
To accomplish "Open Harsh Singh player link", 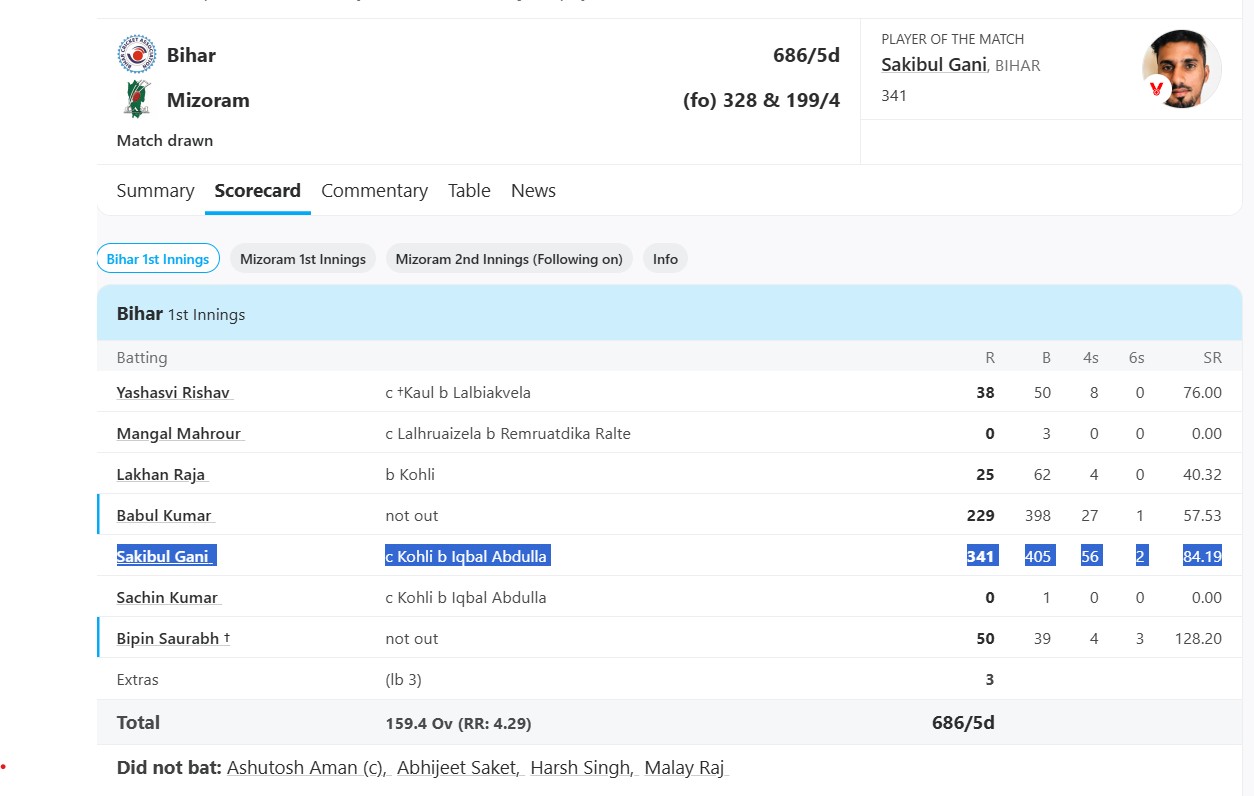I will 582,768.
